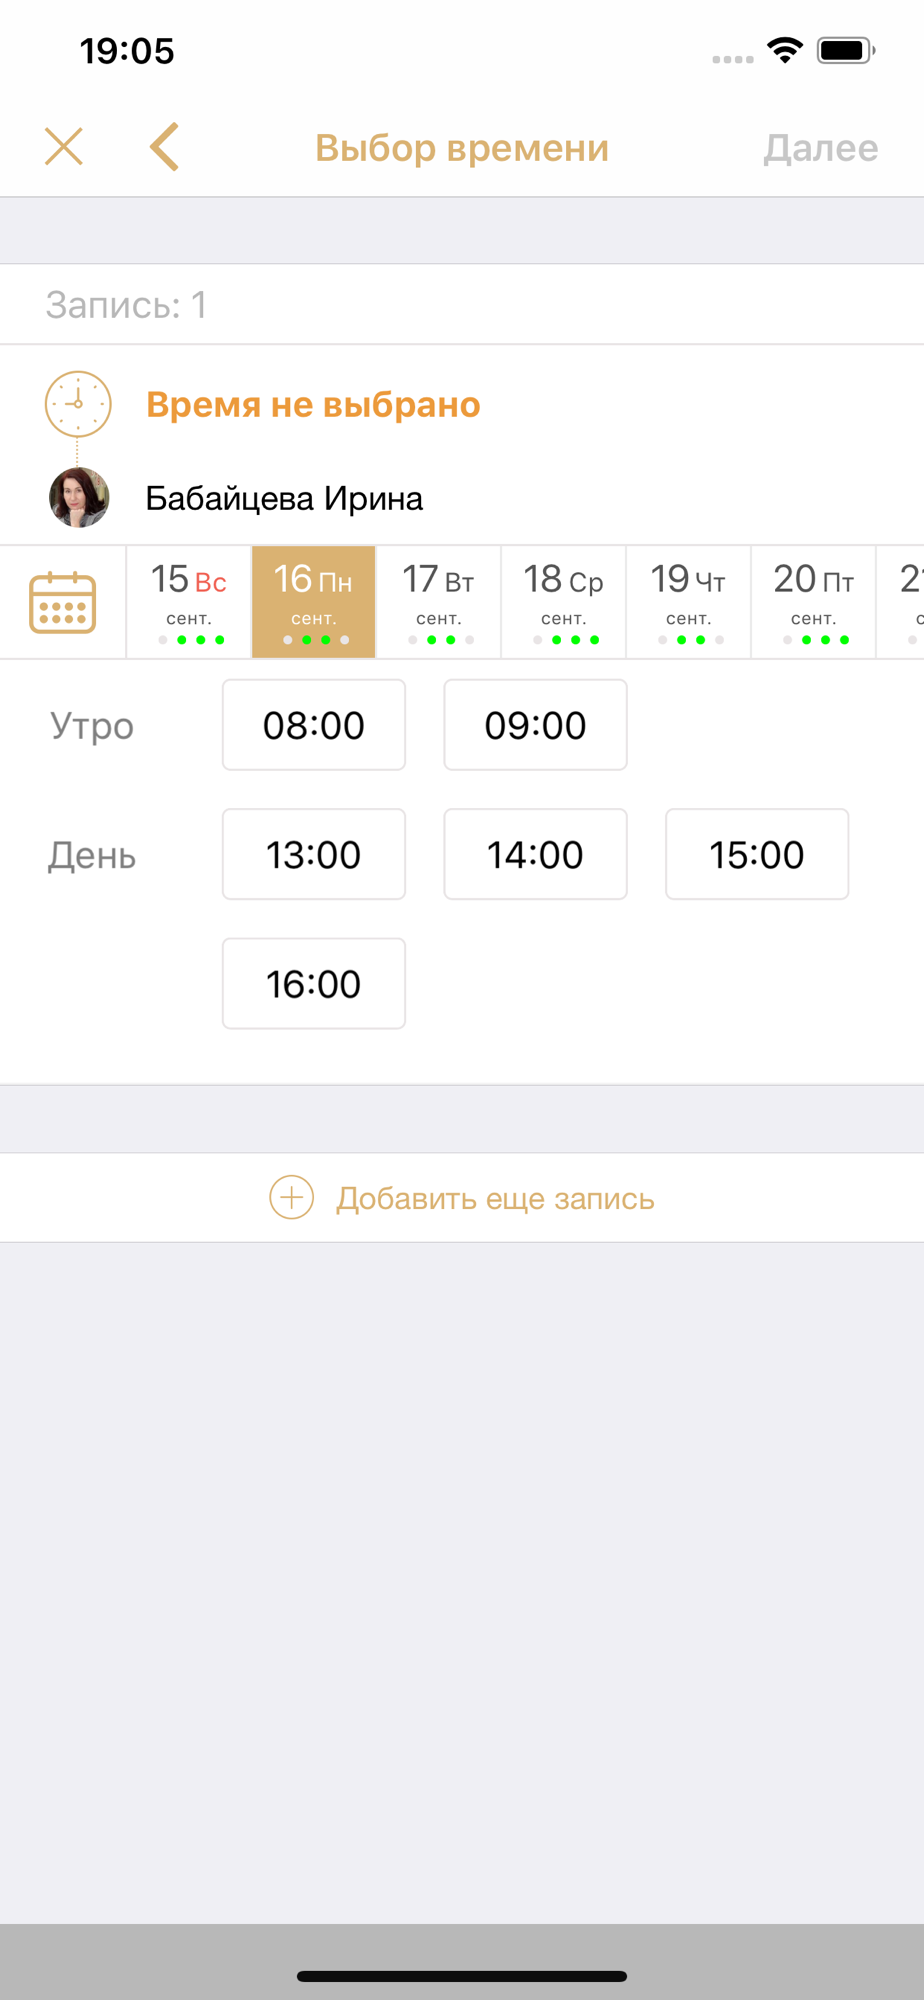
Task: Open Бабайцева Ирина's profile photo
Action: 79,497
